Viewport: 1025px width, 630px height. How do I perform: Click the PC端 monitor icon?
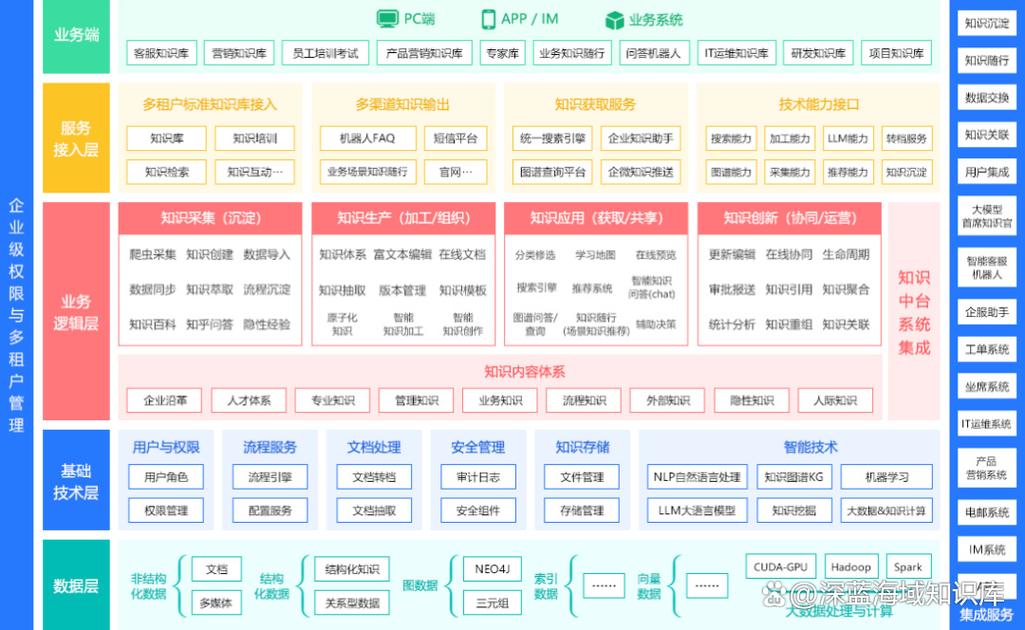pyautogui.click(x=387, y=19)
